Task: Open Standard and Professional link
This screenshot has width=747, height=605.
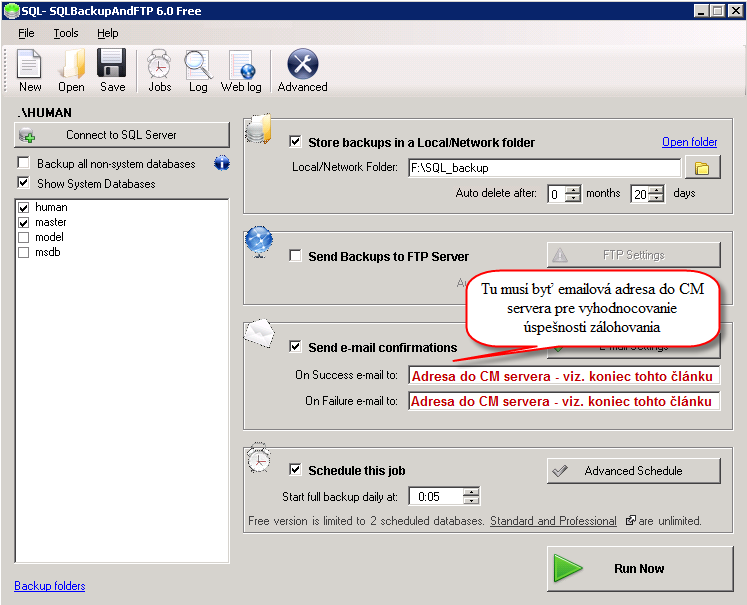Action: [553, 521]
